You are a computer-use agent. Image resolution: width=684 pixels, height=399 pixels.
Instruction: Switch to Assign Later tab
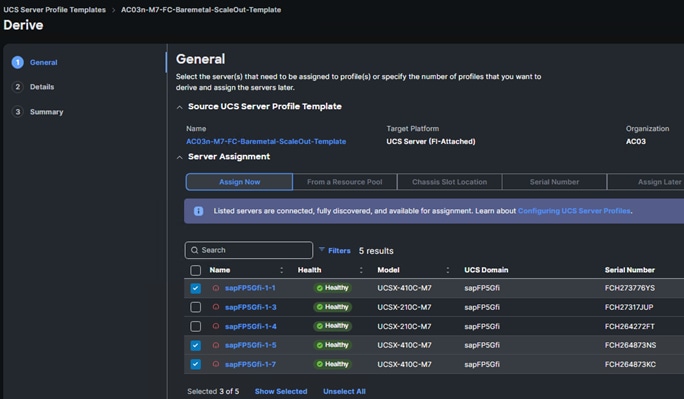[x=646, y=182]
